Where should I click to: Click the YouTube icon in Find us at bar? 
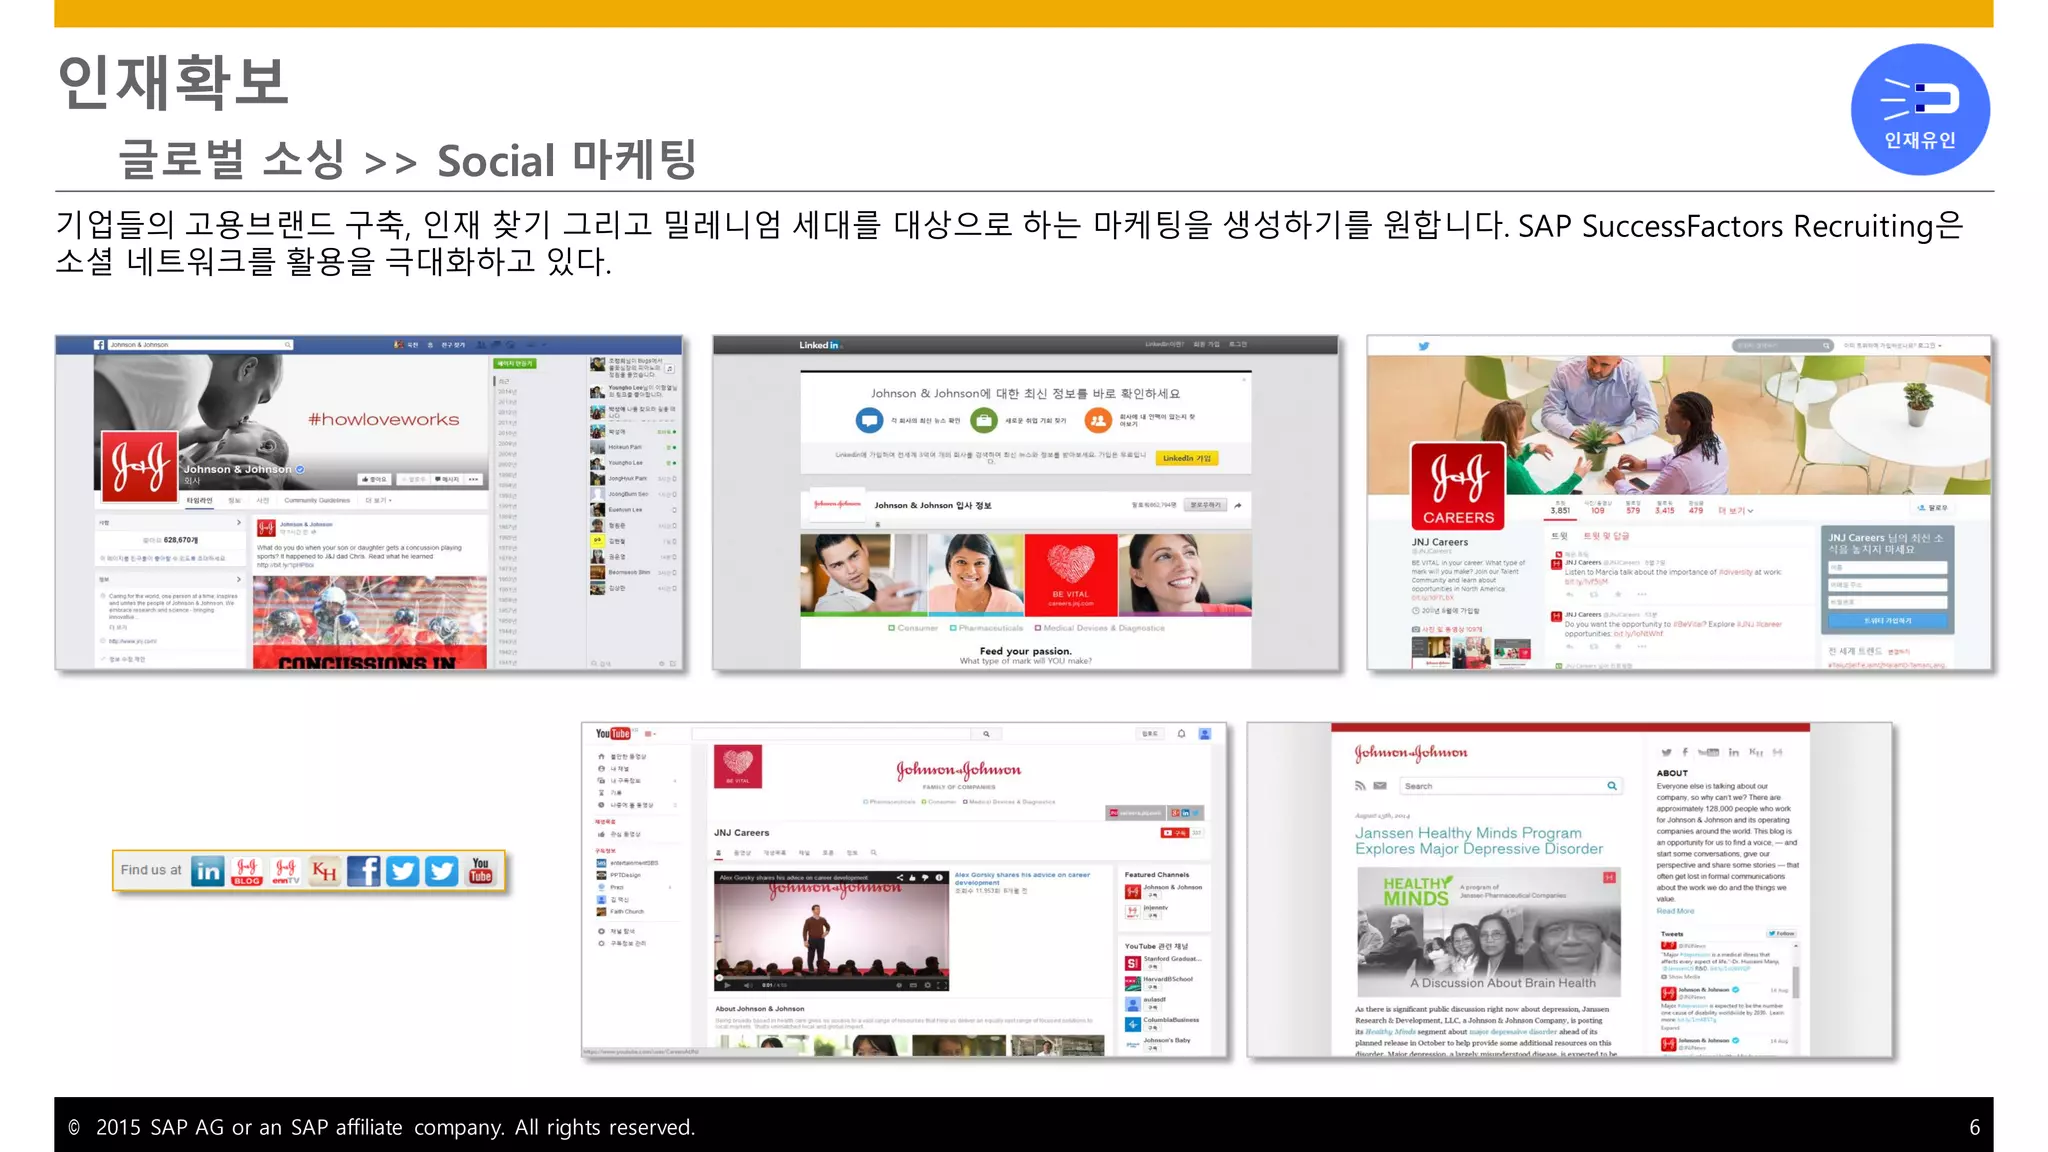point(481,871)
